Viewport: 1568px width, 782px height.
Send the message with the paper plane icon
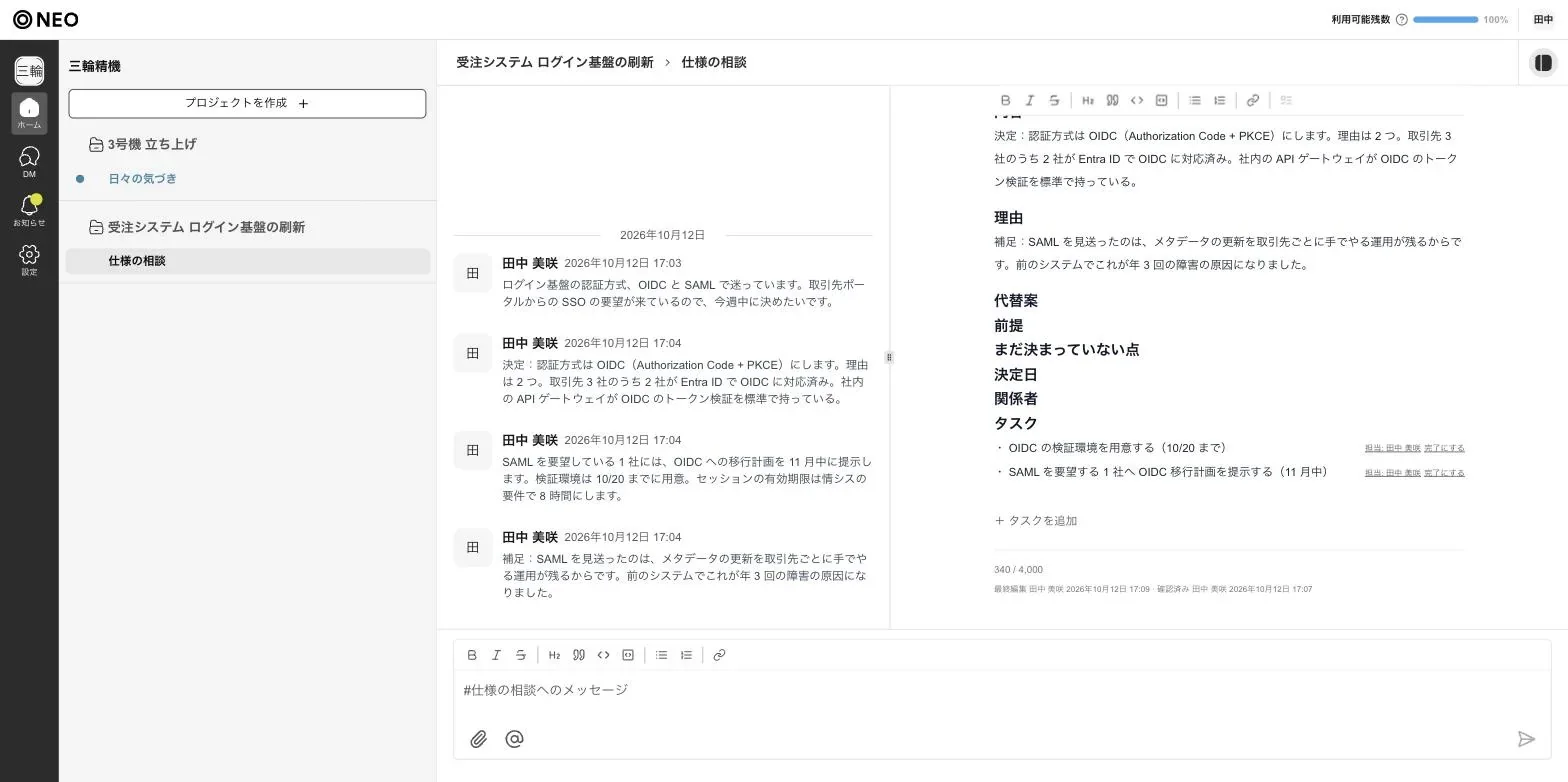click(1526, 739)
